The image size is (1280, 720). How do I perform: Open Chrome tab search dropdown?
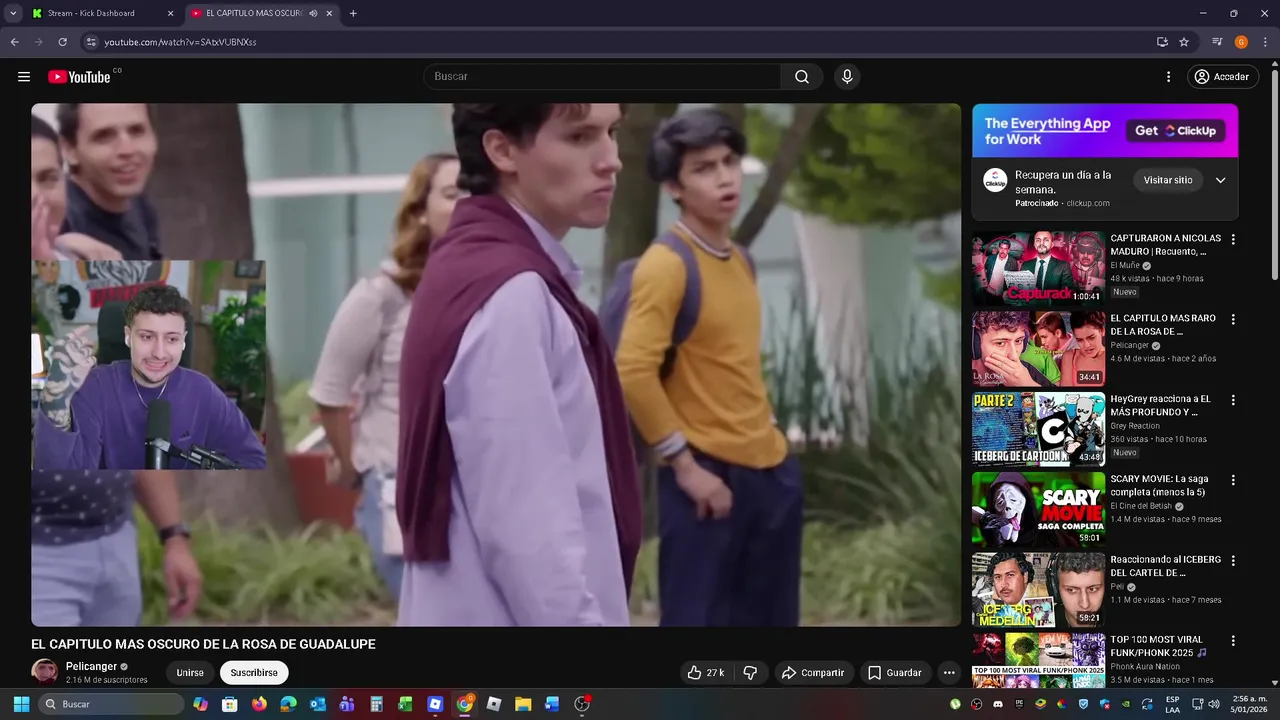[x=13, y=13]
